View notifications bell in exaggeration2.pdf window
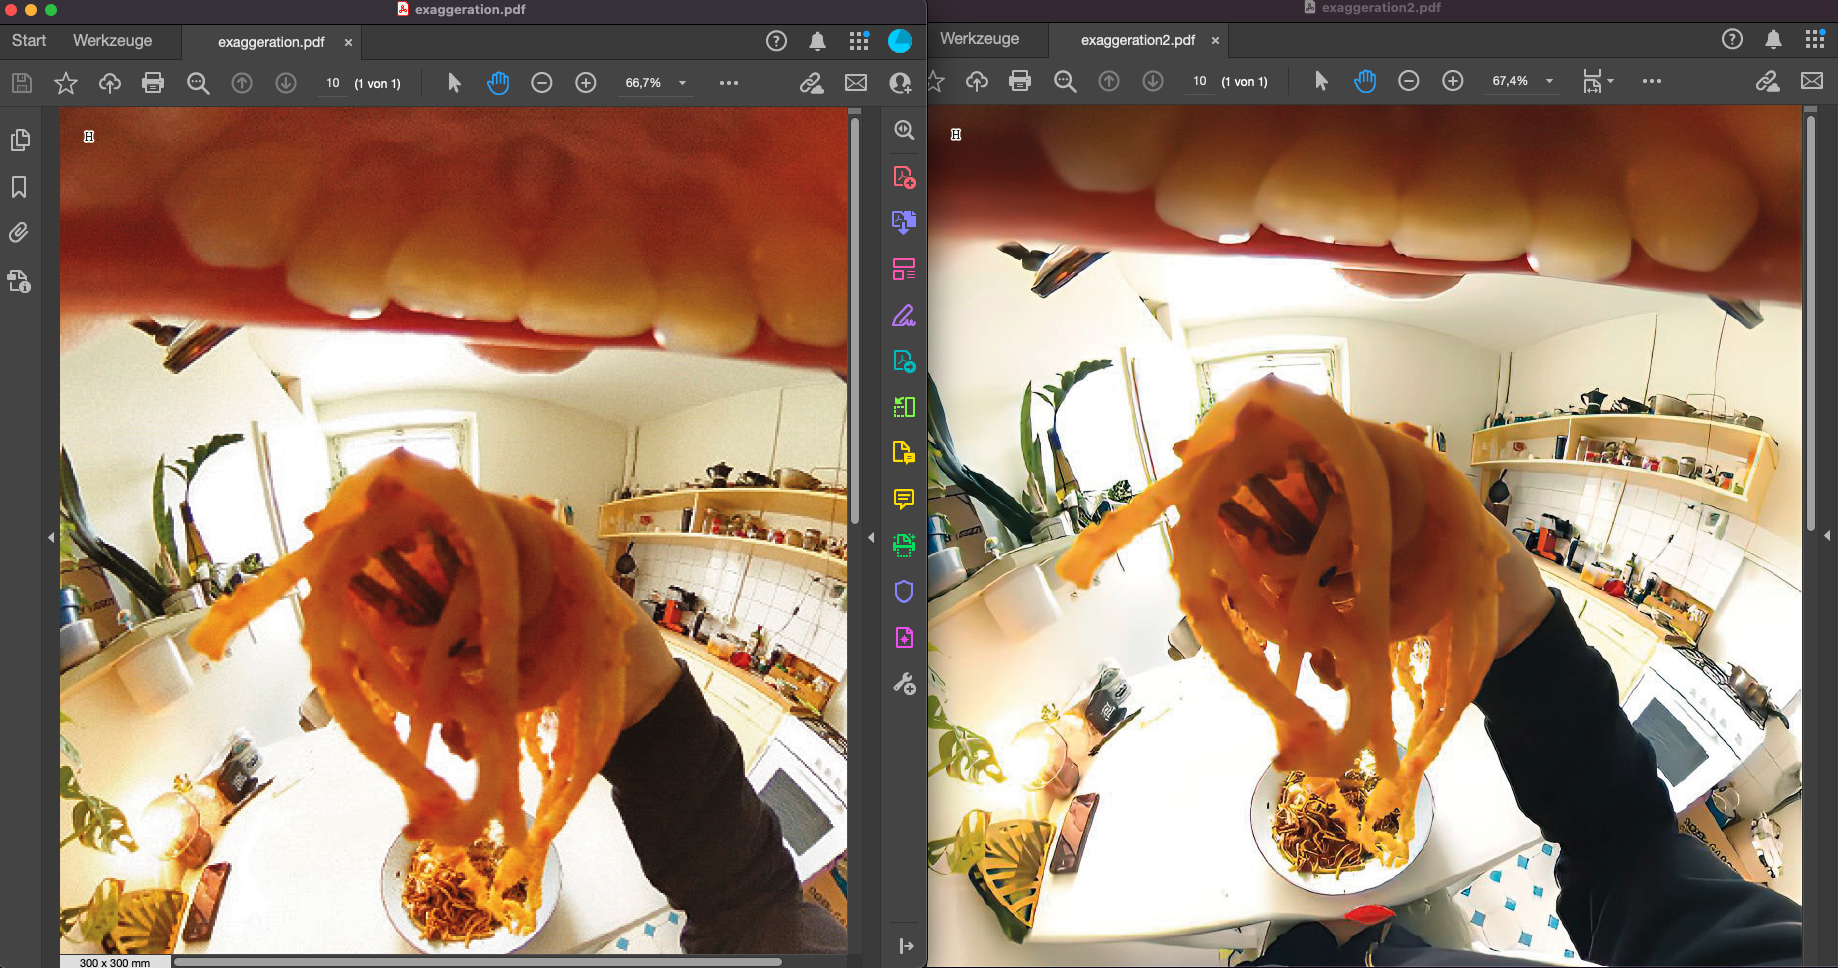1838x968 pixels. point(1773,39)
